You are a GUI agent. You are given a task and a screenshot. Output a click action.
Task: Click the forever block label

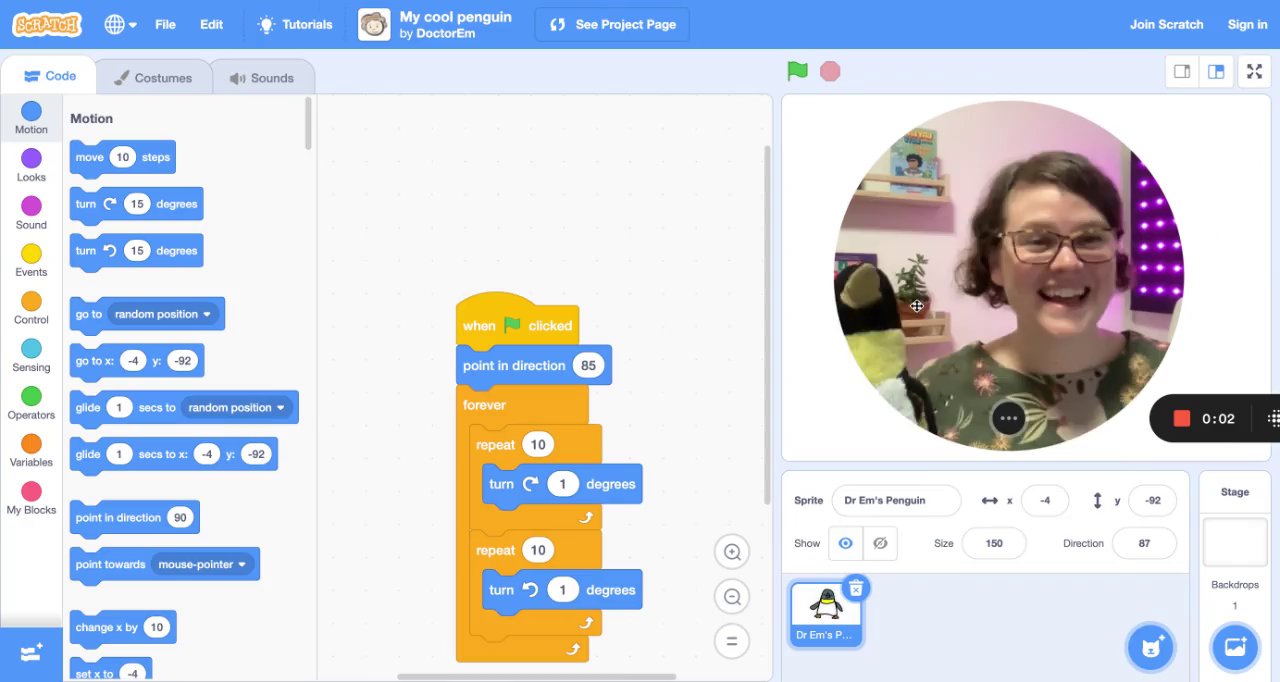click(484, 405)
